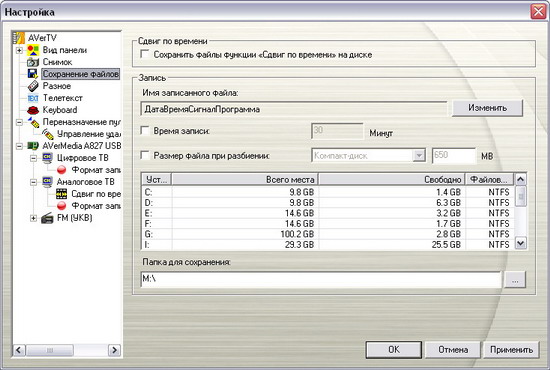Click tree panel scroll left arrow
The image size is (550, 370).
[19, 350]
